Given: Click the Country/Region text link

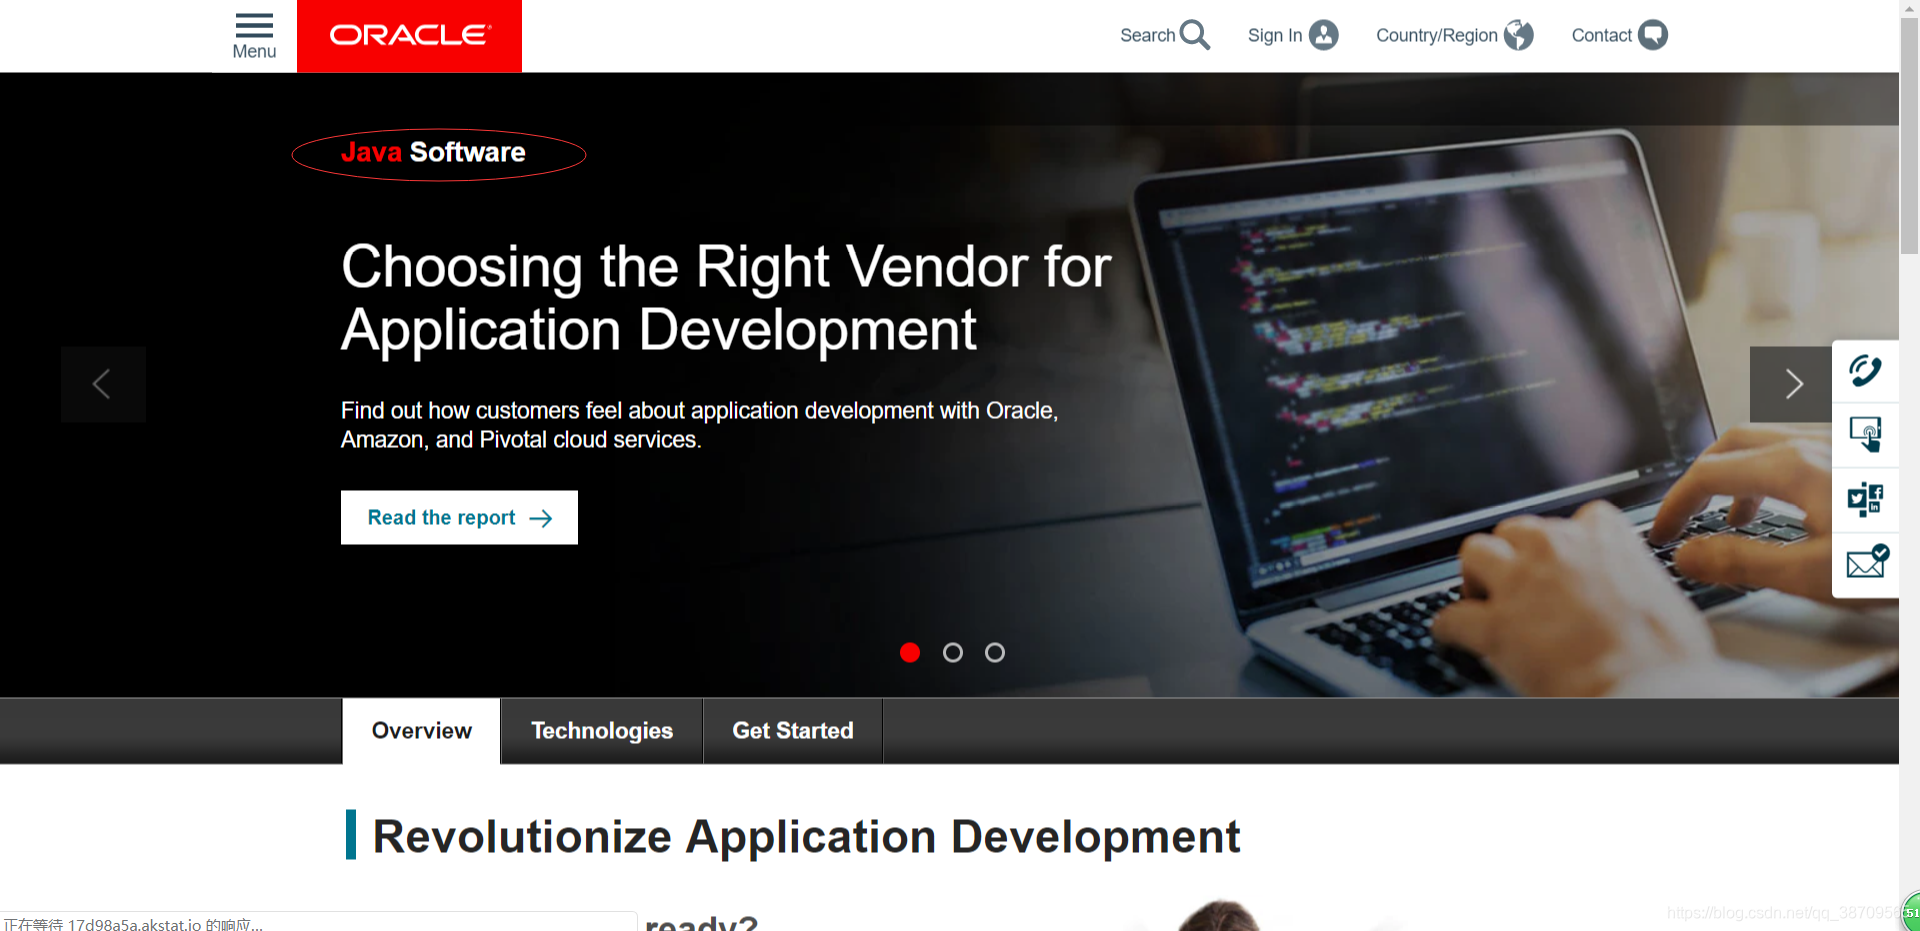Looking at the screenshot, I should pyautogui.click(x=1436, y=35).
